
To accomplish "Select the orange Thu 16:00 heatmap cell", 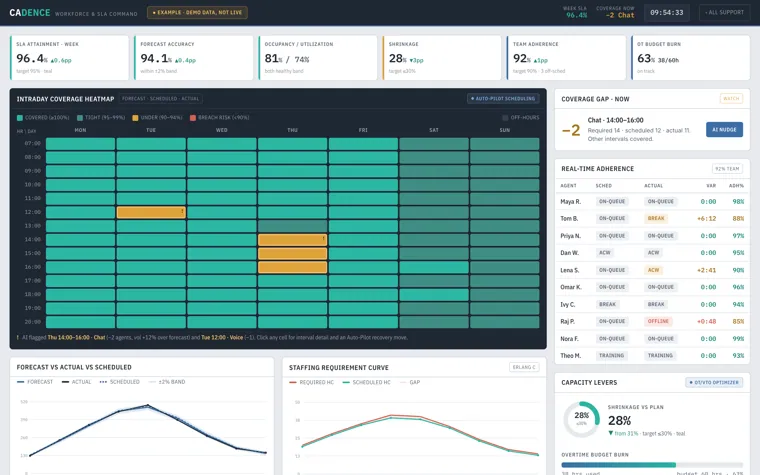I will click(292, 267).
